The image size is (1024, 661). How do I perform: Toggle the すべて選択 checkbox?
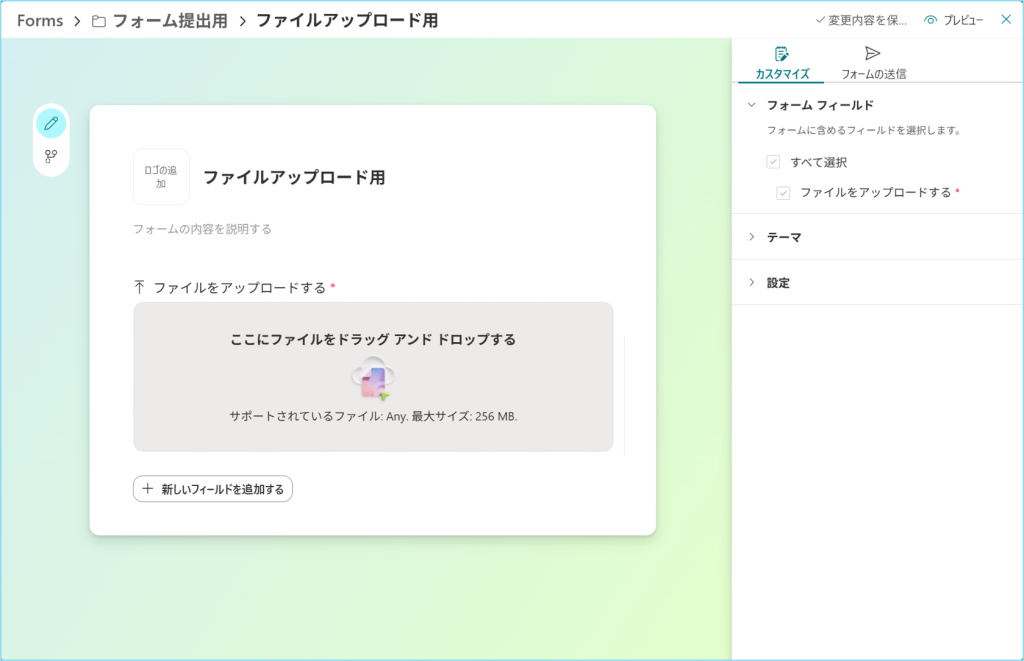pyautogui.click(x=773, y=162)
